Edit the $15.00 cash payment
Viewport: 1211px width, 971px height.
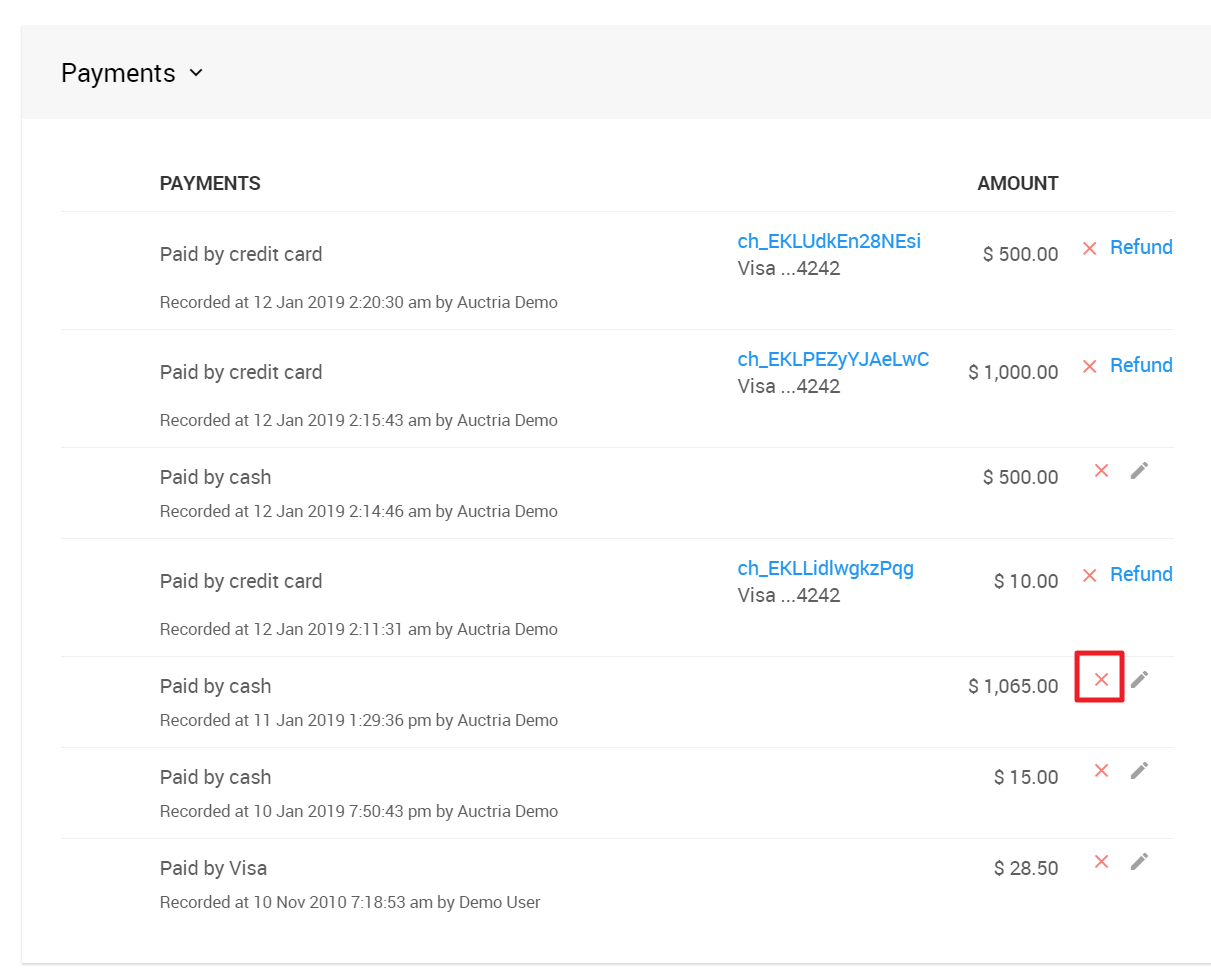coord(1139,771)
